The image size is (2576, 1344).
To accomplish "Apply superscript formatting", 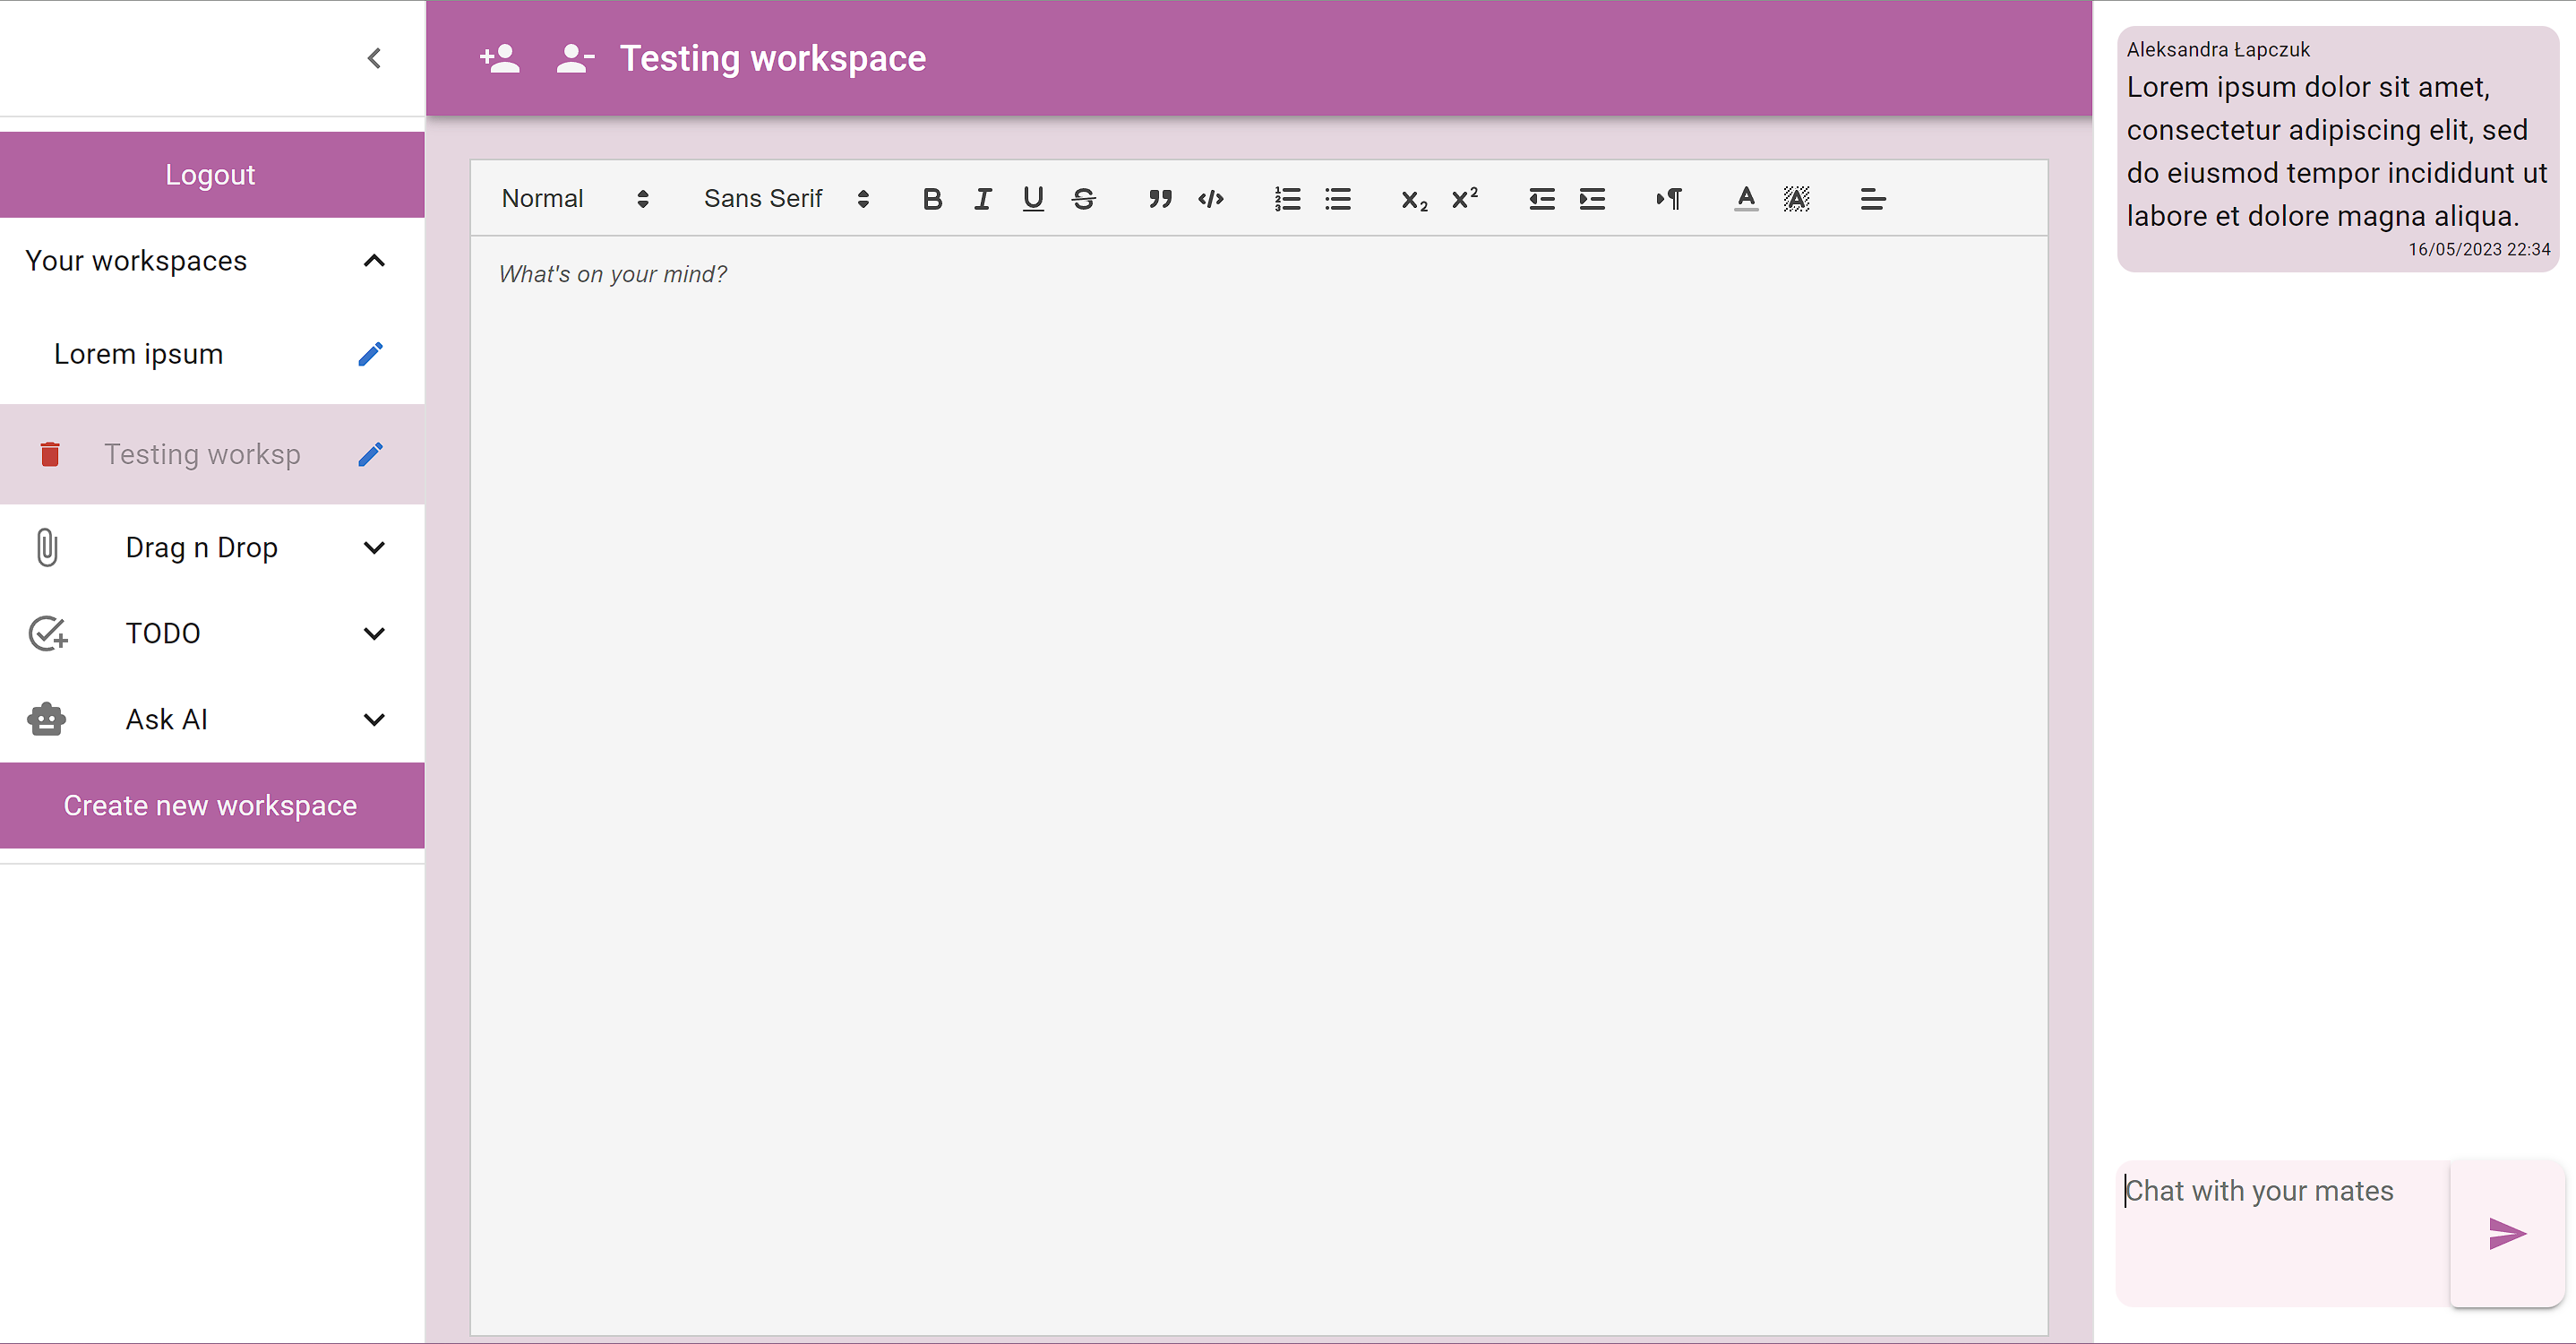I will point(1465,199).
